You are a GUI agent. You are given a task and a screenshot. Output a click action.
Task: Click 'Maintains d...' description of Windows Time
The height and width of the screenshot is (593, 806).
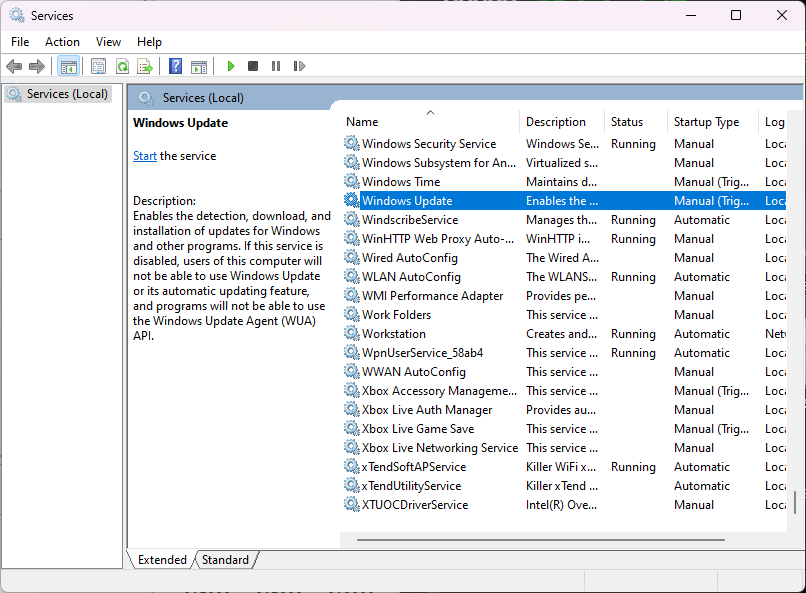tap(561, 181)
